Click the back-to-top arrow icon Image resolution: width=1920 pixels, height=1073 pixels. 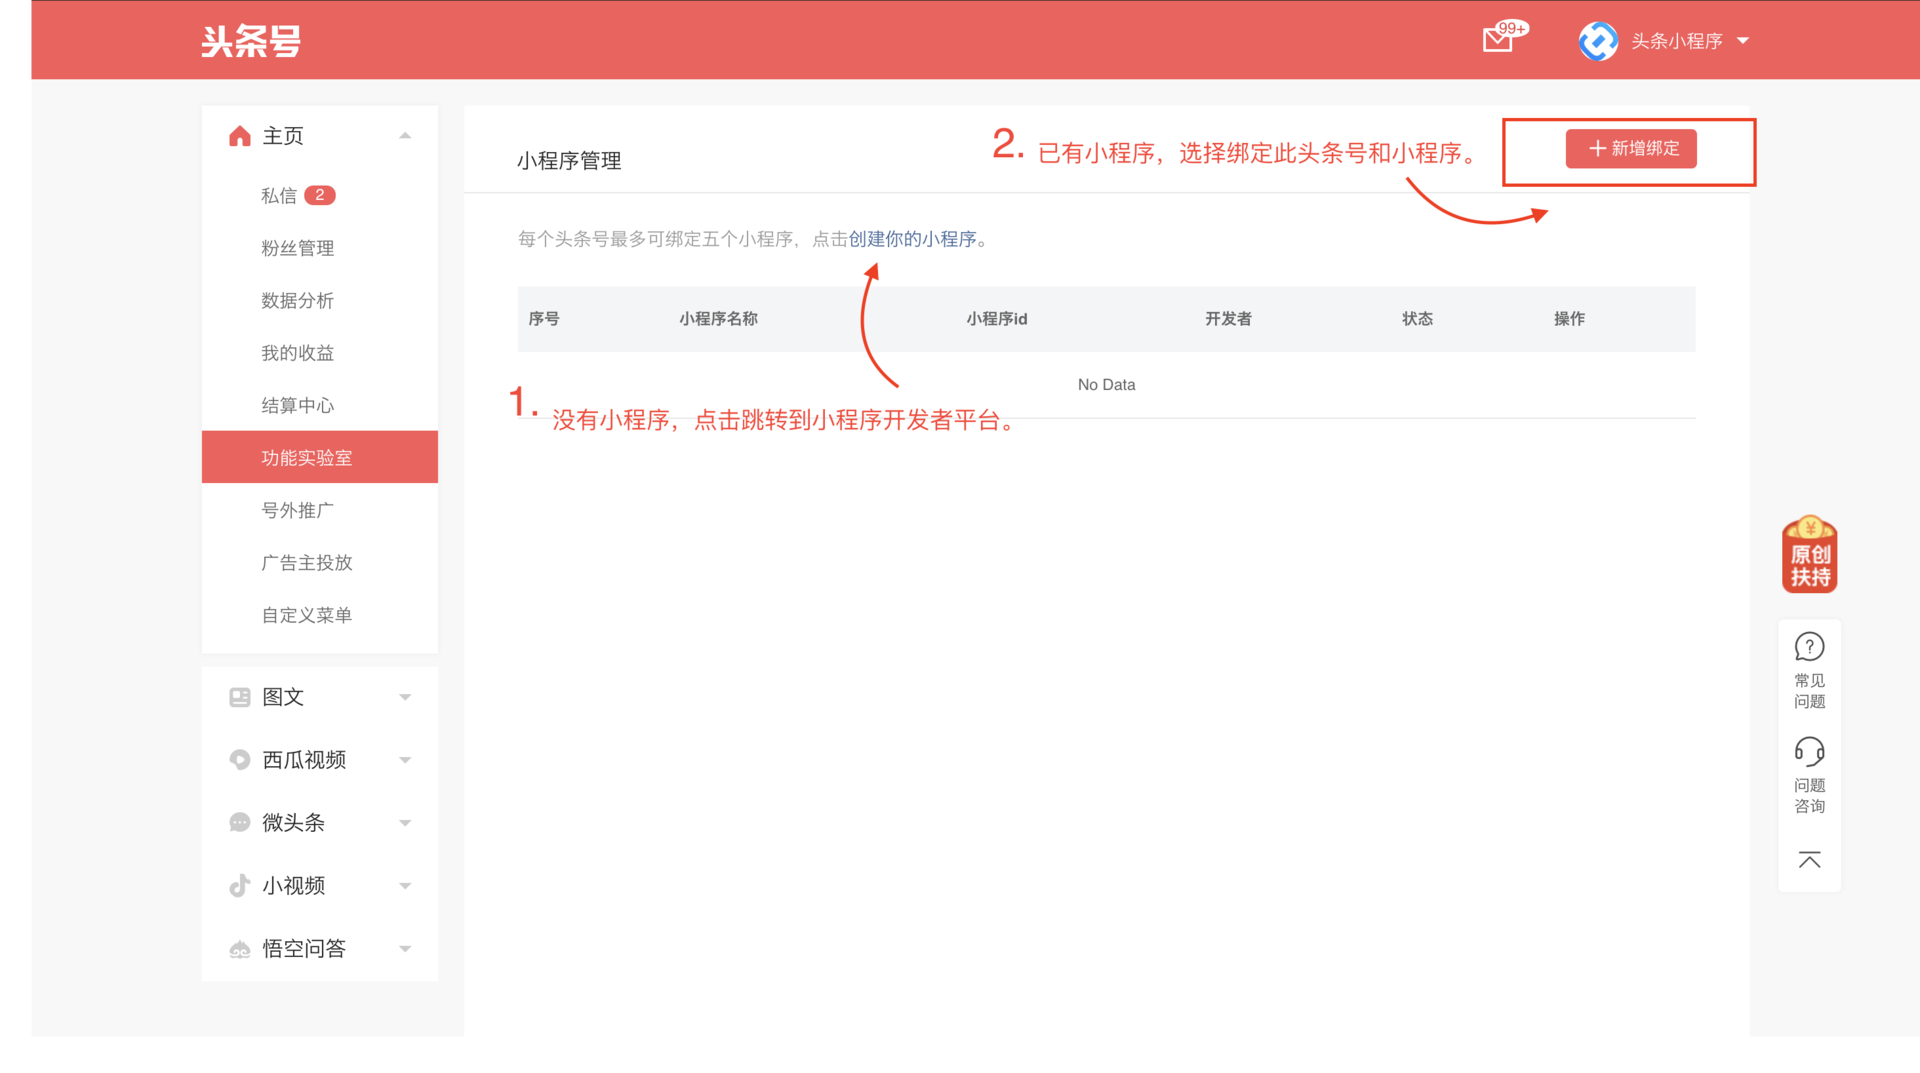click(1809, 860)
